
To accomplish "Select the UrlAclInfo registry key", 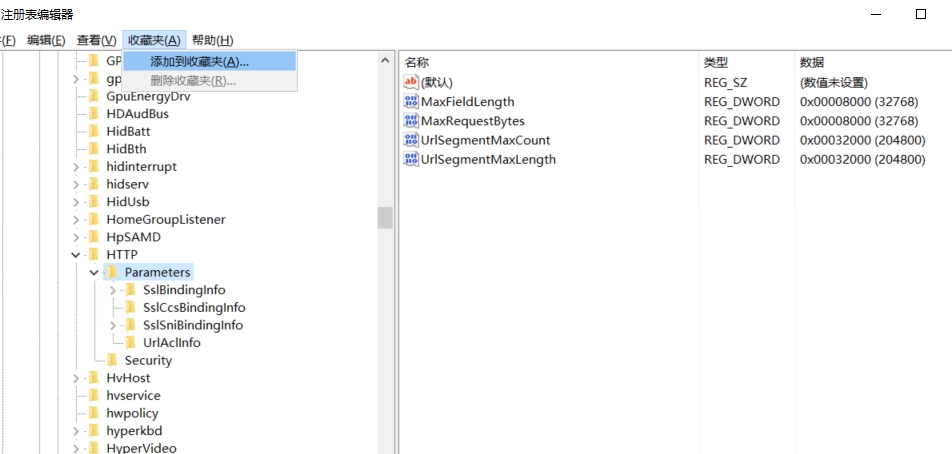I will [171, 343].
